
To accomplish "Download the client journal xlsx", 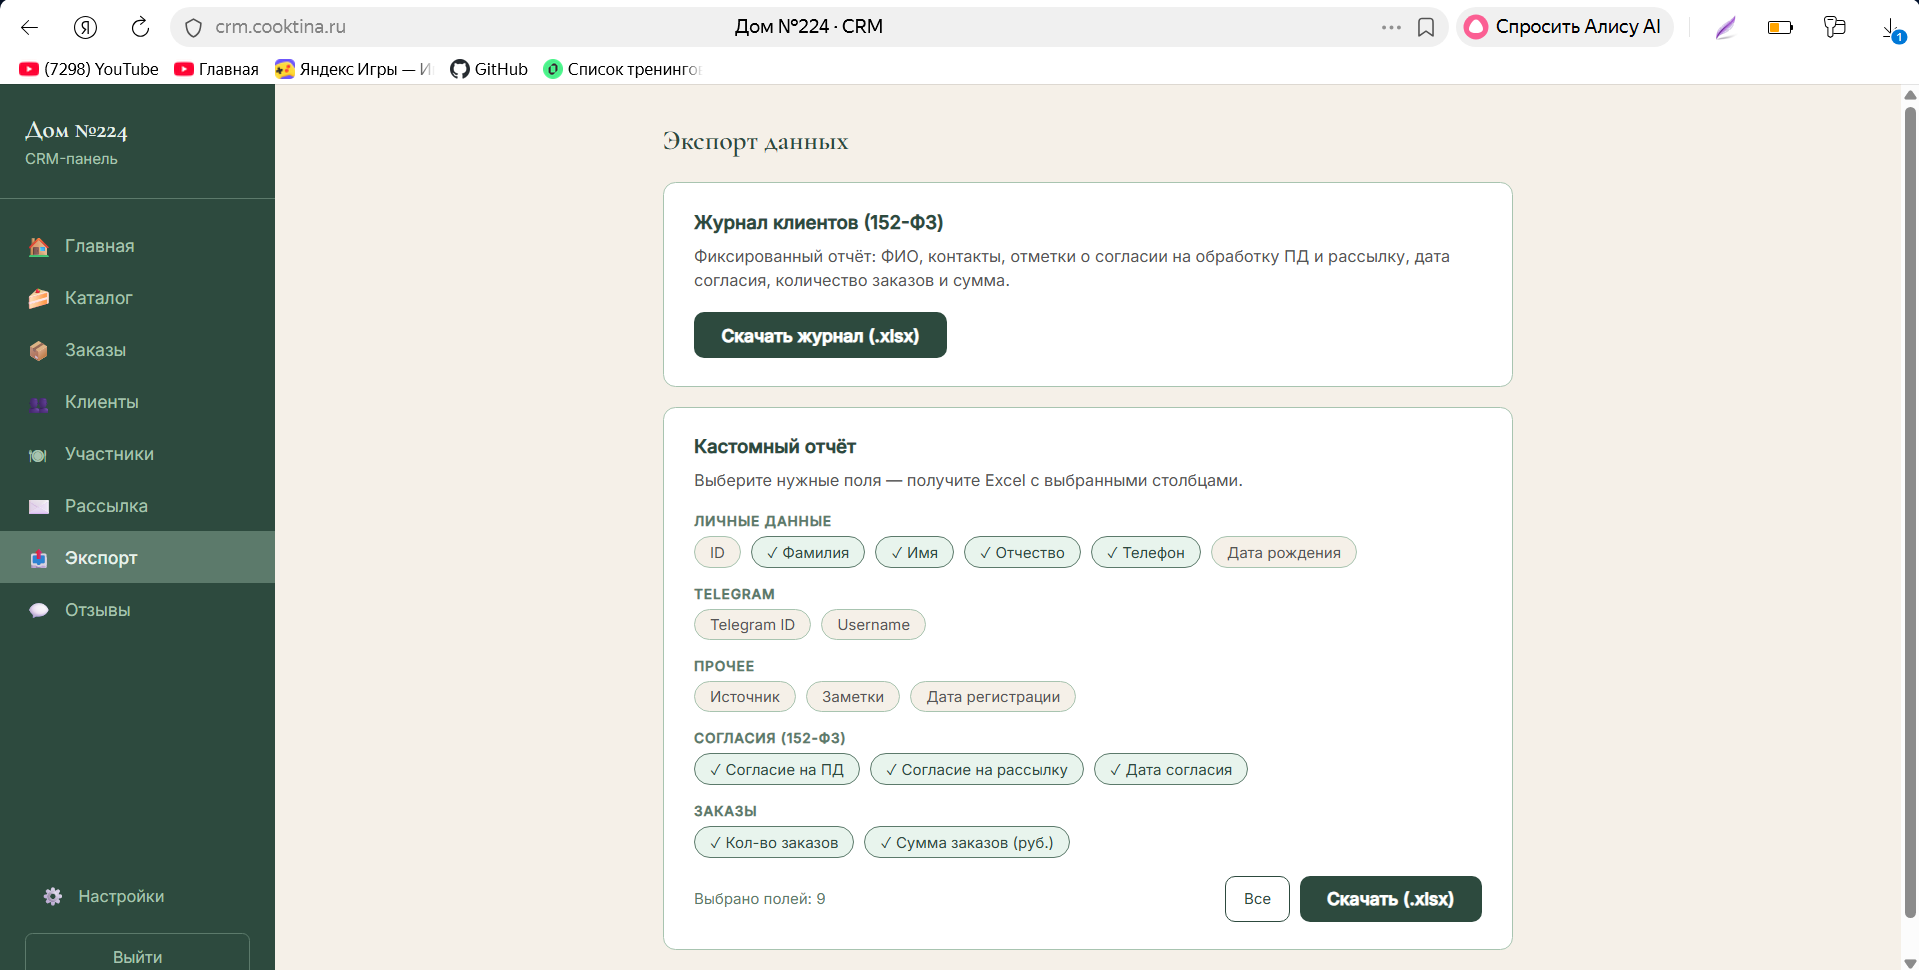I will 820,335.
